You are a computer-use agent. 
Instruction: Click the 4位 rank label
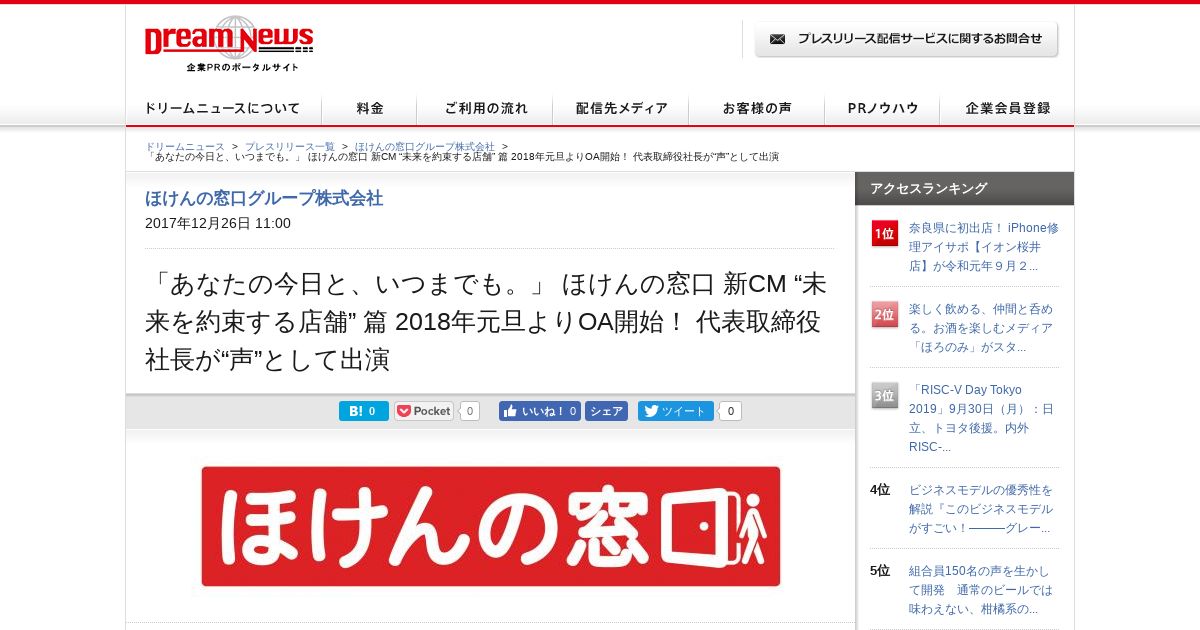point(880,490)
